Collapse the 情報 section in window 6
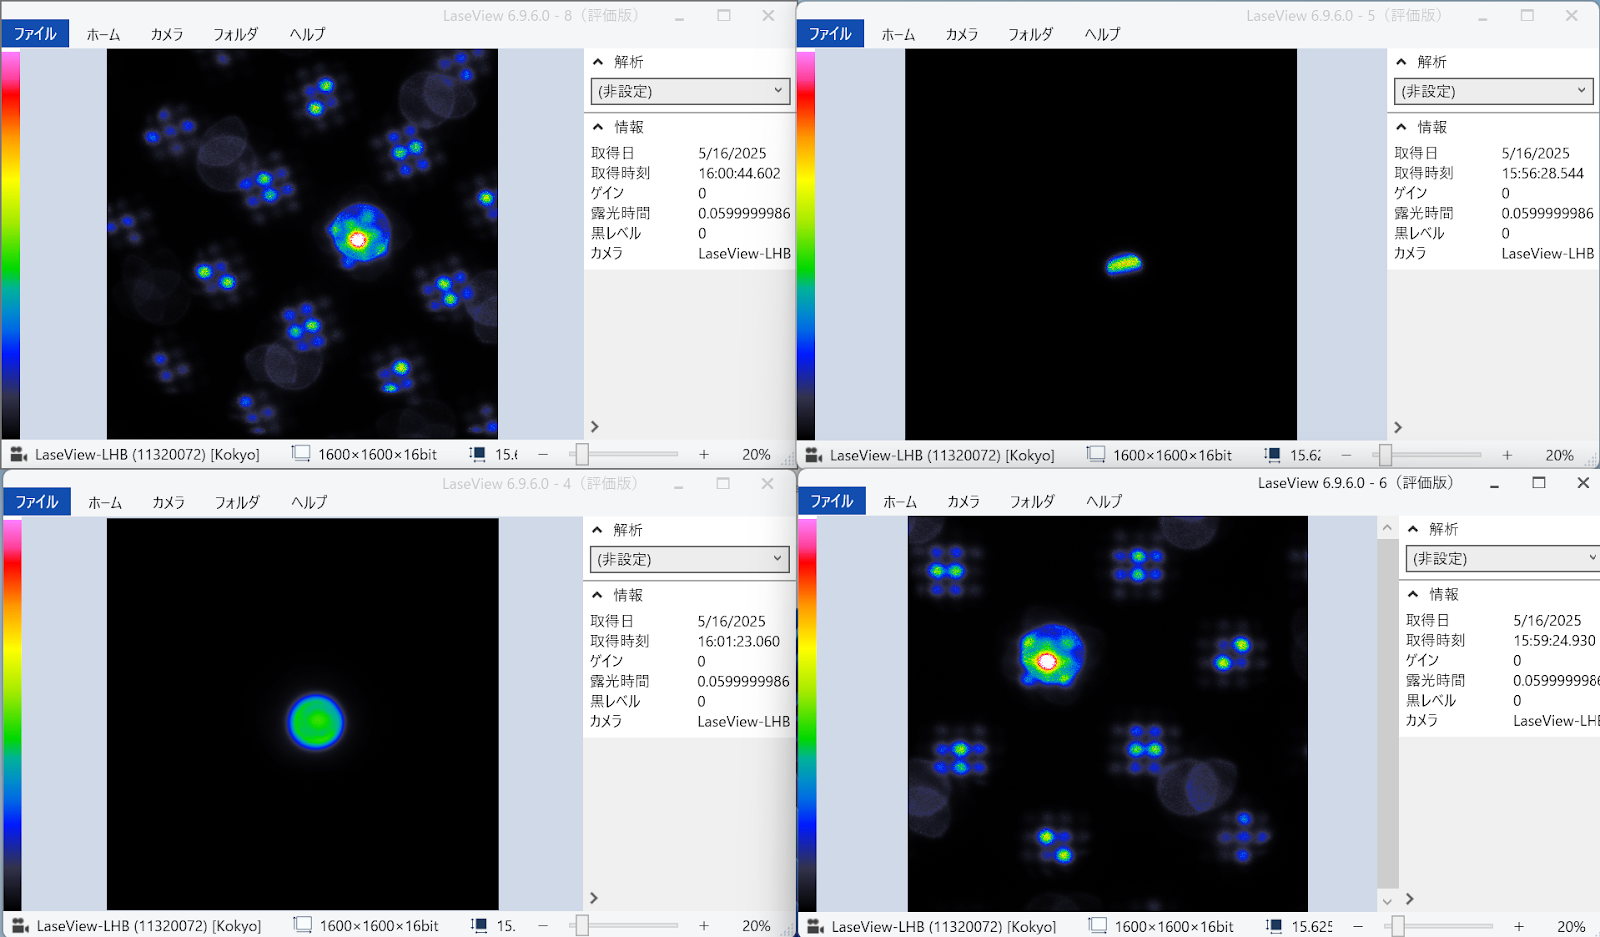This screenshot has height=937, width=1600. coord(1413,594)
